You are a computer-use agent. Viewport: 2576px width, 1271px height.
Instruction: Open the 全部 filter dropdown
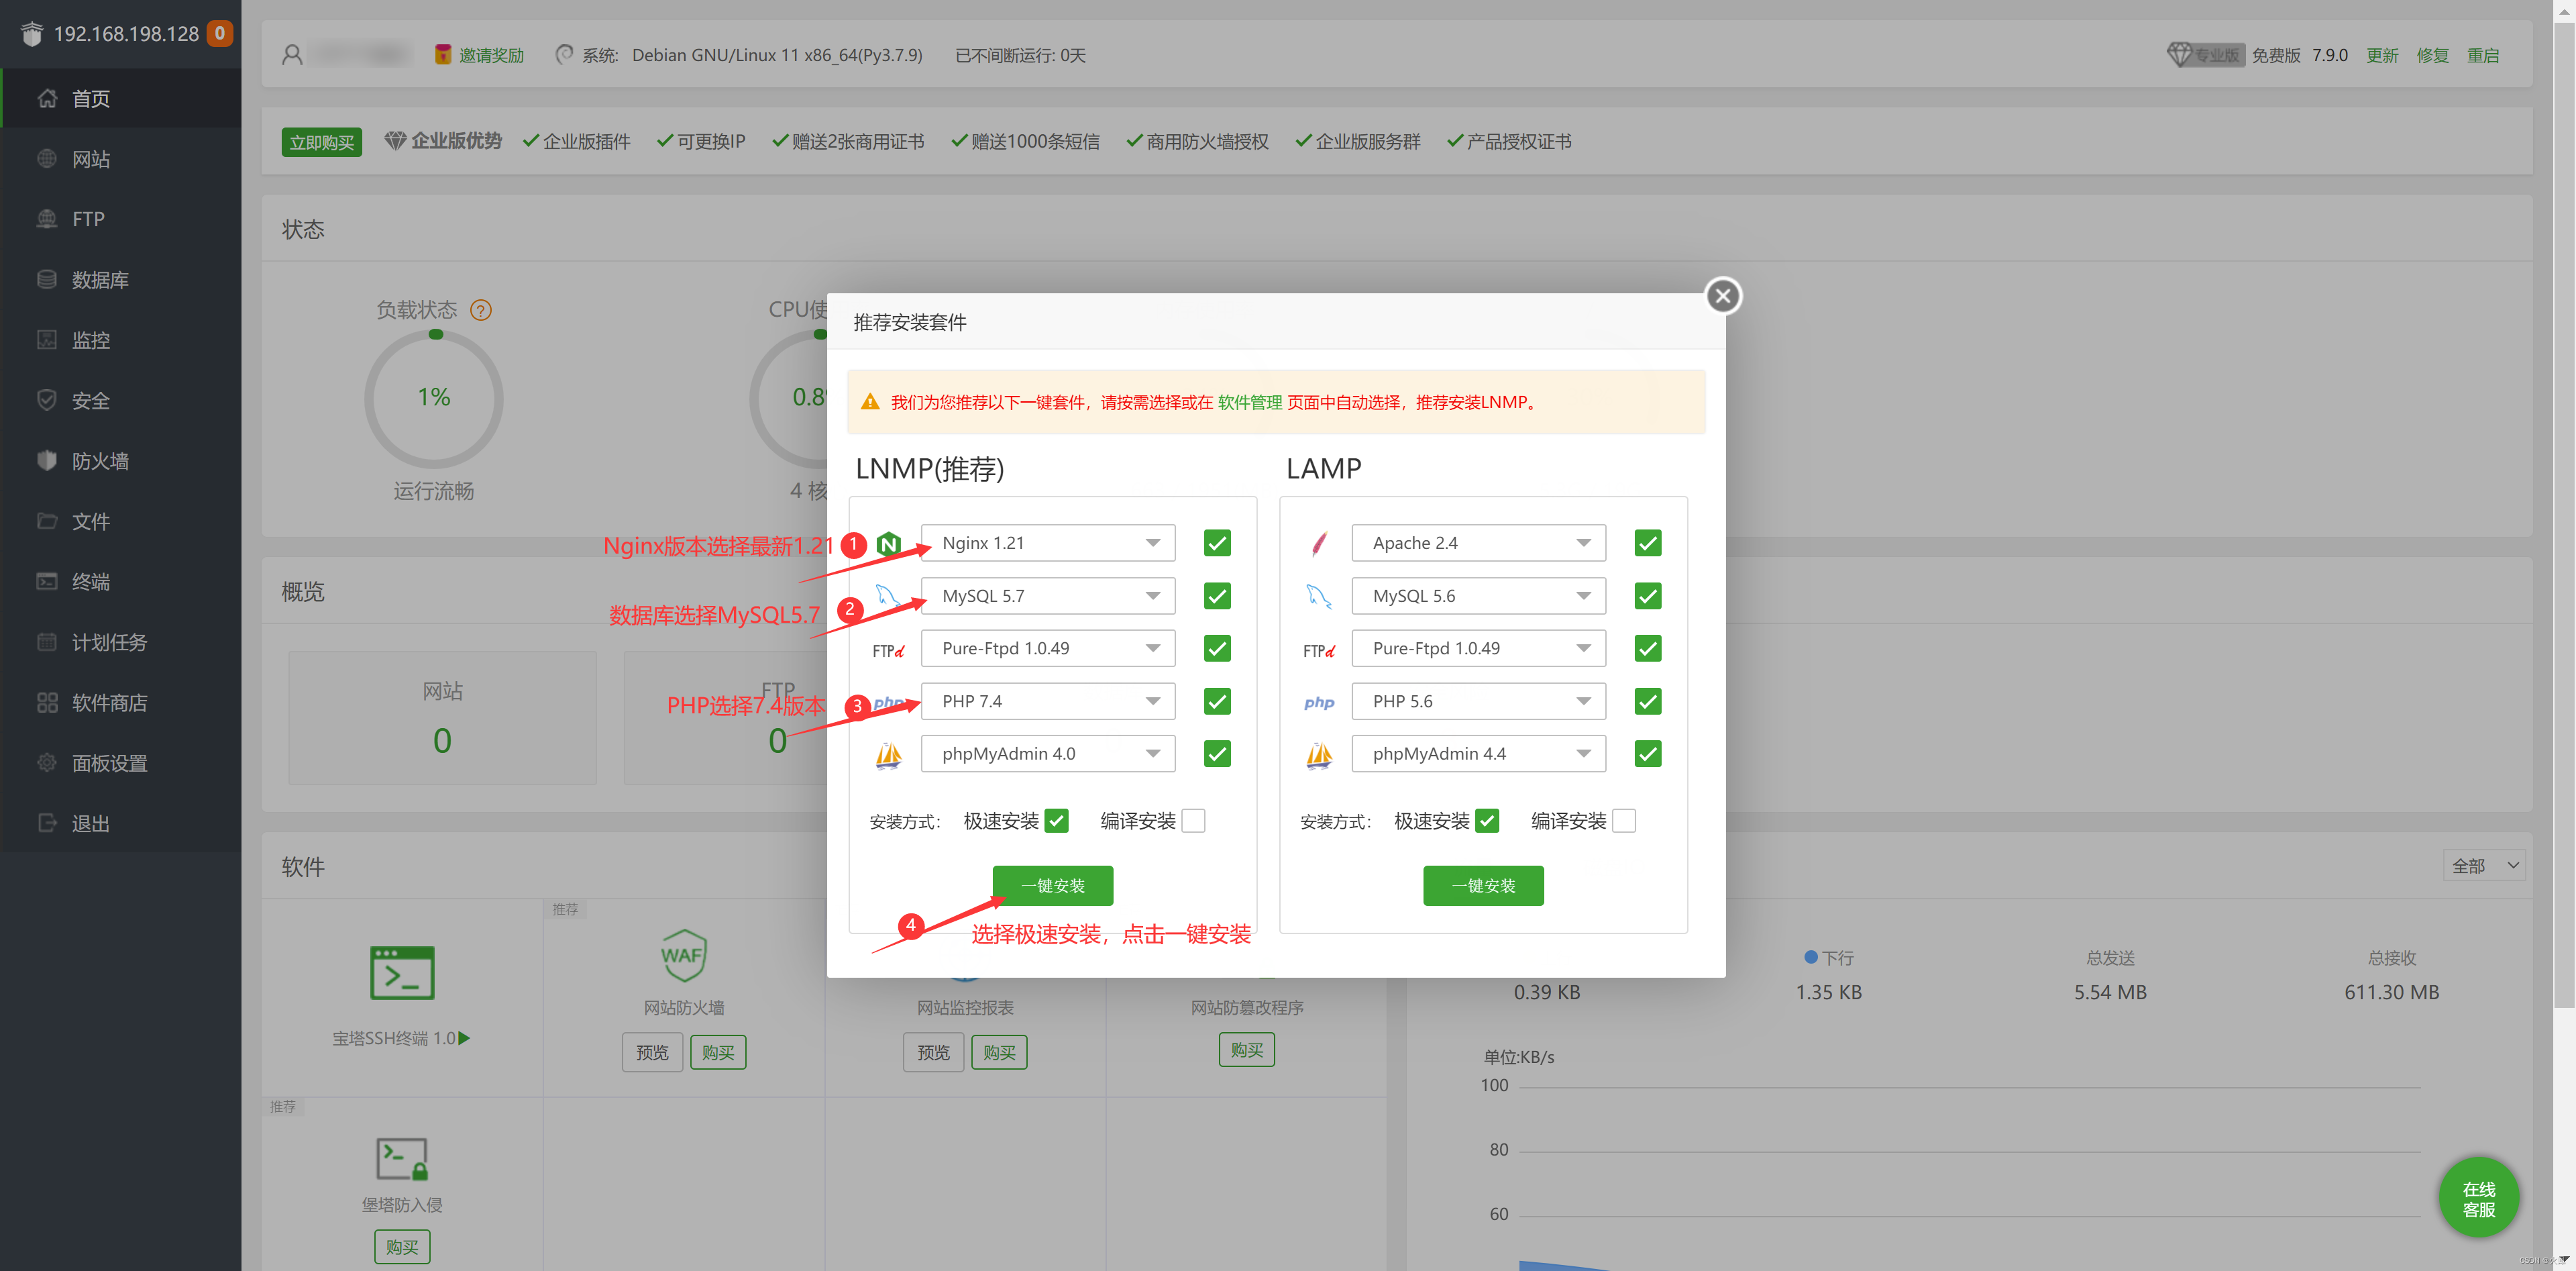(x=2484, y=866)
